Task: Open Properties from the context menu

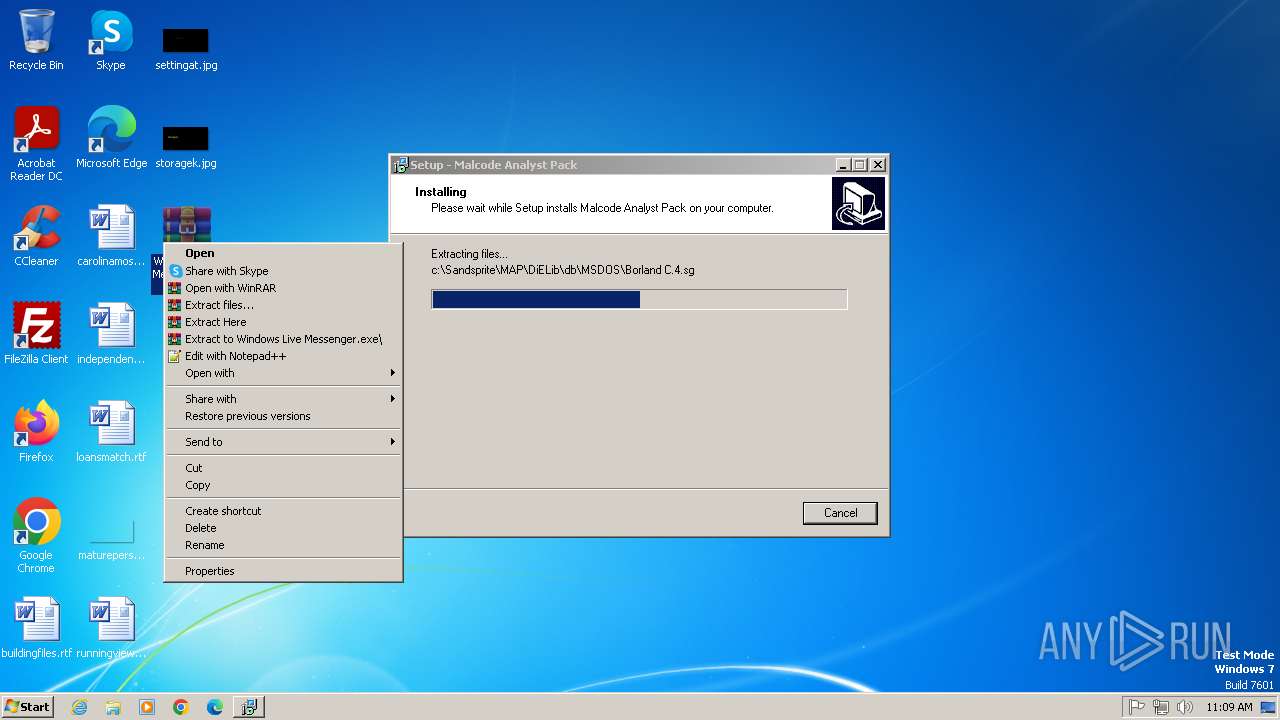Action: tap(283, 571)
